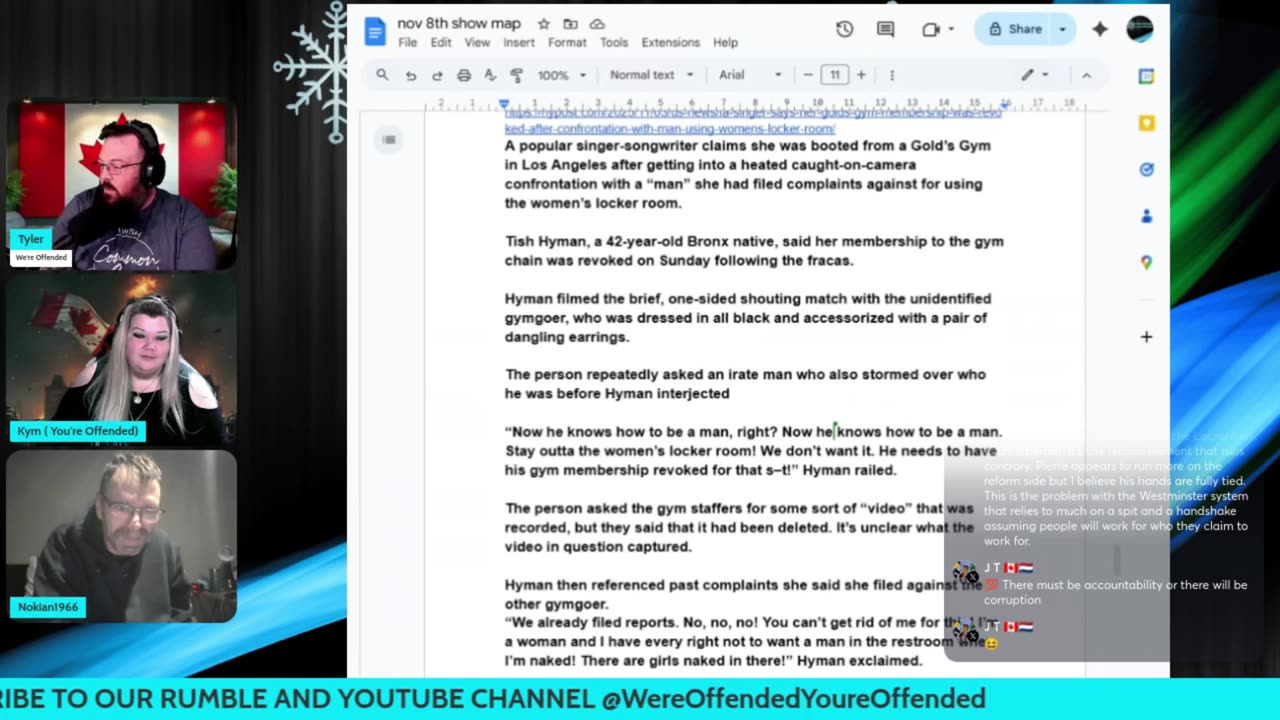Screen dimensions: 1280x720
Task: Move document using the folder icon
Action: click(570, 24)
